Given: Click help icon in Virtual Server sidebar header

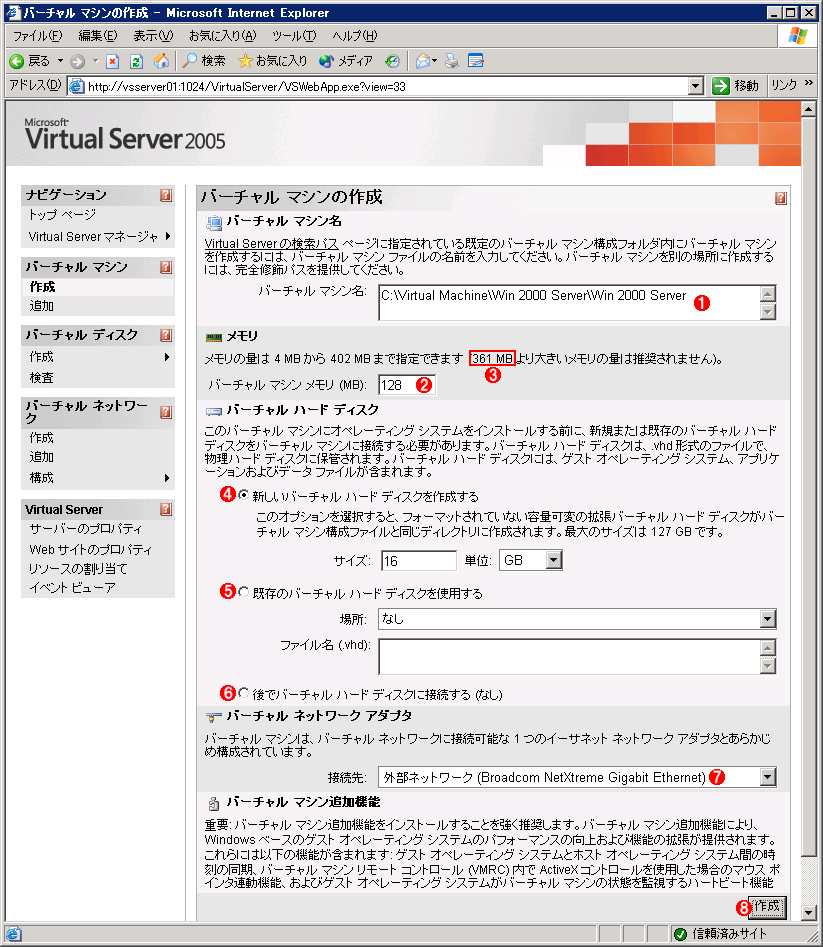Looking at the screenshot, I should (165, 510).
